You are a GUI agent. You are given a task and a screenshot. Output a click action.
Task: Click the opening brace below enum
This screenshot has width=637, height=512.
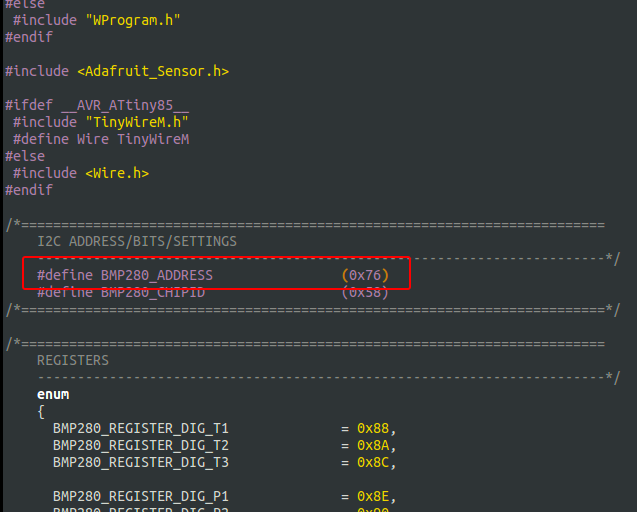tap(41, 411)
